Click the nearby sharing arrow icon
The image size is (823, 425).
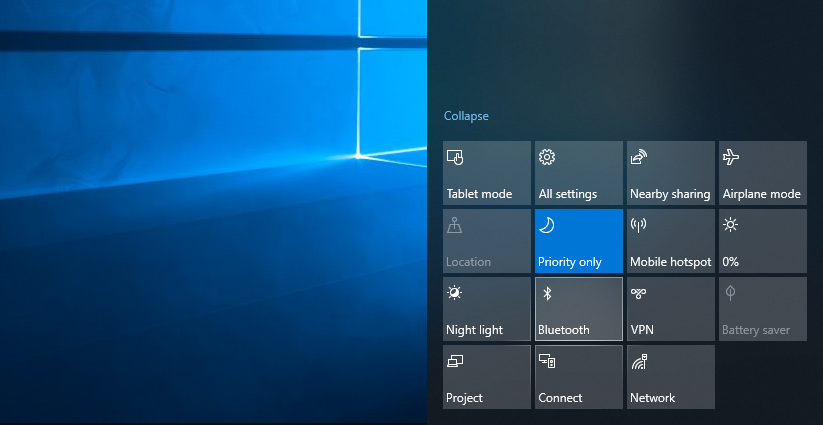(x=639, y=157)
